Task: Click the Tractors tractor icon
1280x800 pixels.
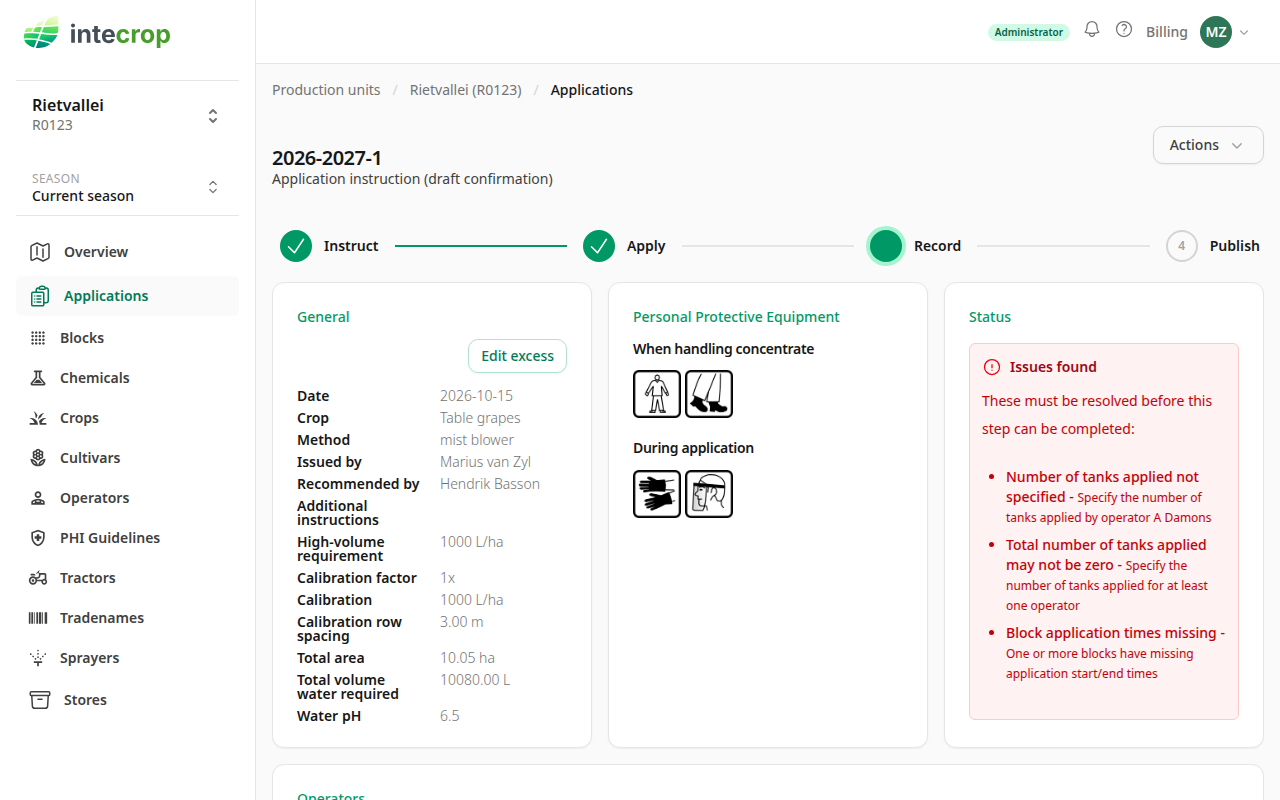Action: click(38, 578)
